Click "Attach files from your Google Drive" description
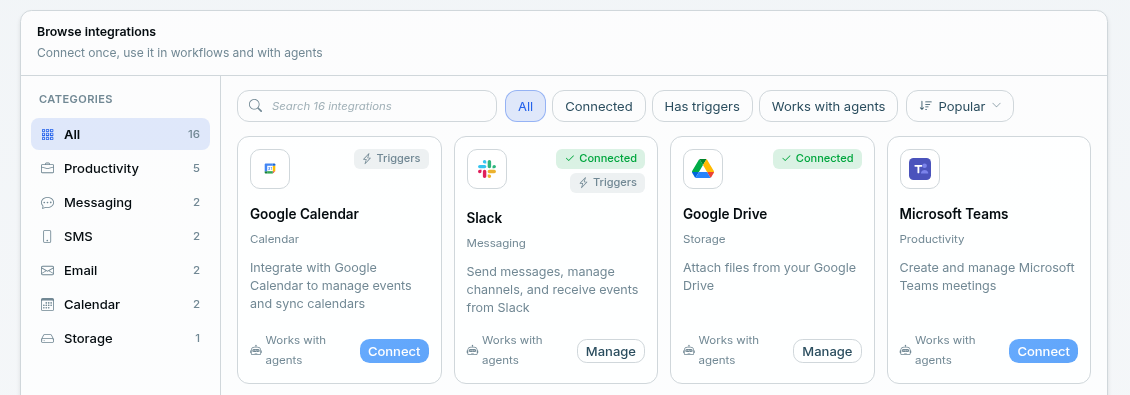 tap(770, 277)
